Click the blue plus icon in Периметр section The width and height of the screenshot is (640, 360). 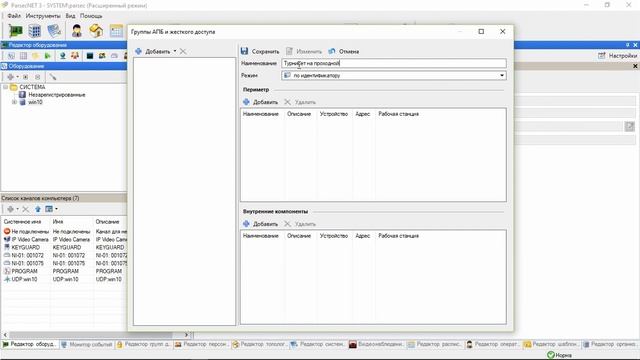click(246, 102)
